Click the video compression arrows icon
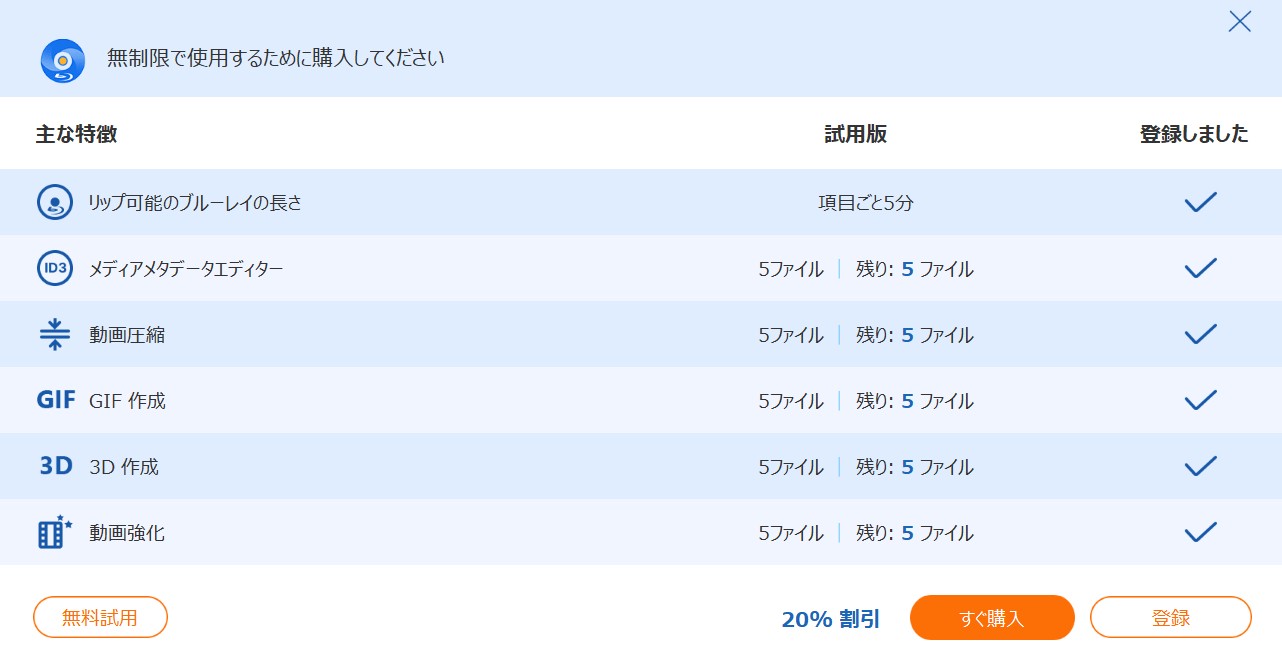The width and height of the screenshot is (1282, 668). (x=55, y=334)
